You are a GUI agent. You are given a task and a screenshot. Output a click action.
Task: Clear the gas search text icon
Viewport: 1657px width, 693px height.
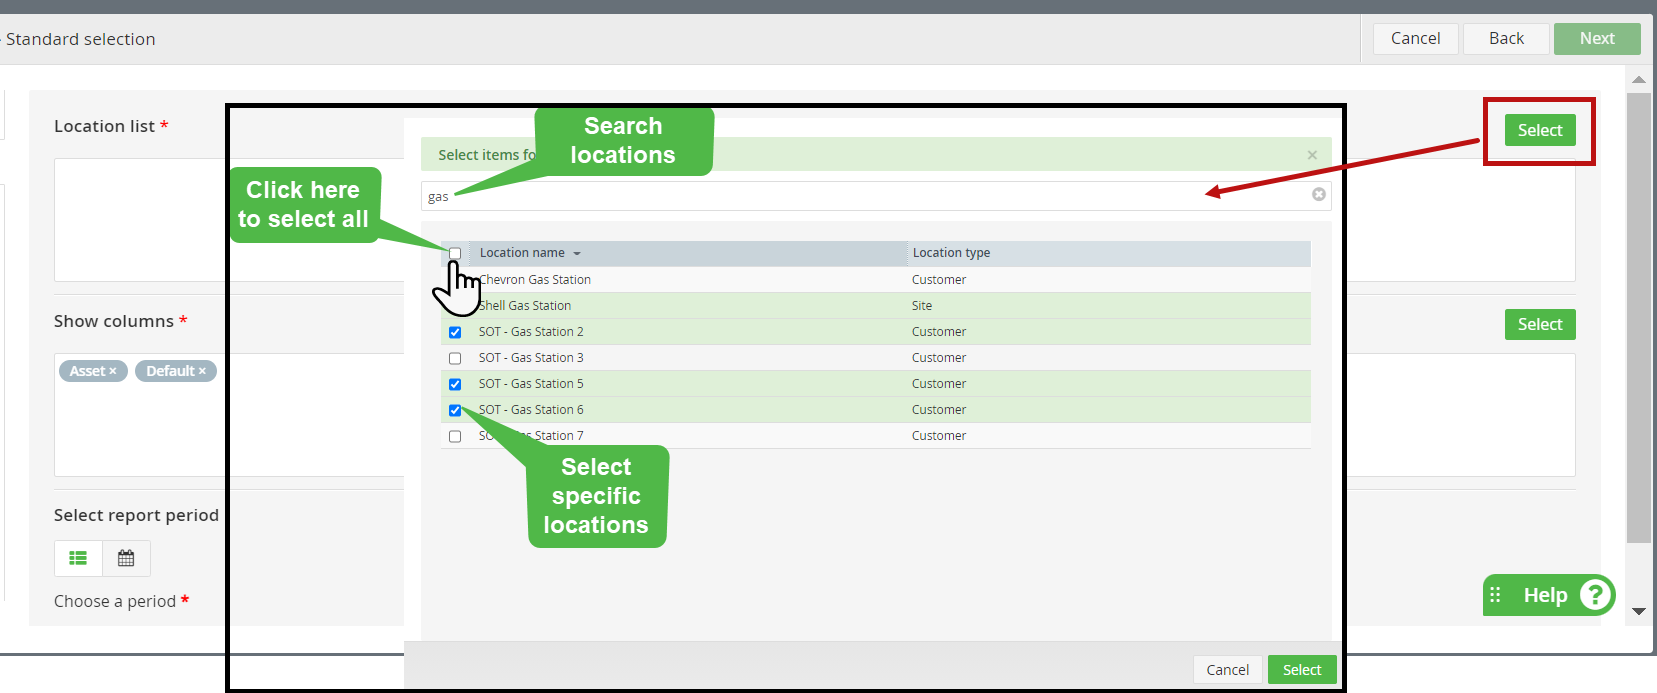(x=1319, y=195)
